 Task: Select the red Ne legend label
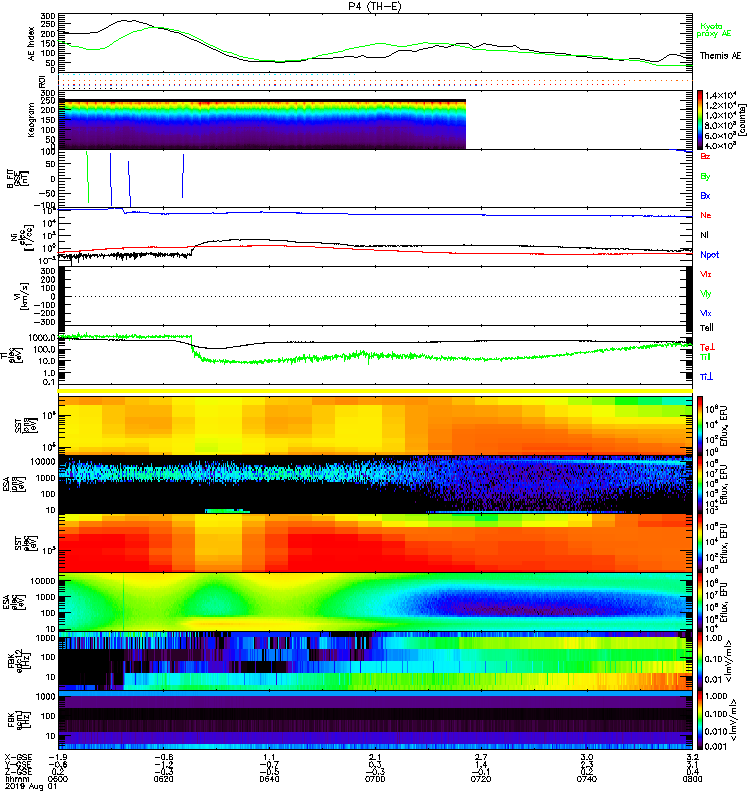point(706,215)
